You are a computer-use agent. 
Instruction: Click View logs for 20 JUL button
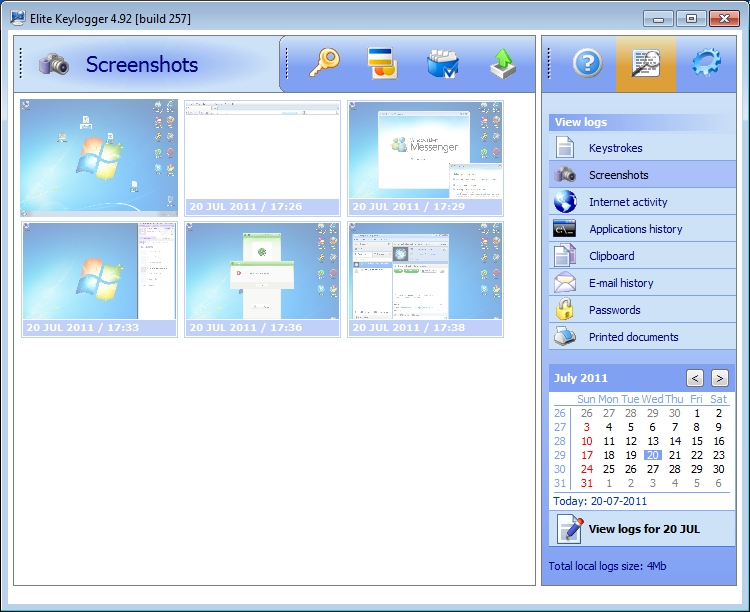click(x=642, y=529)
